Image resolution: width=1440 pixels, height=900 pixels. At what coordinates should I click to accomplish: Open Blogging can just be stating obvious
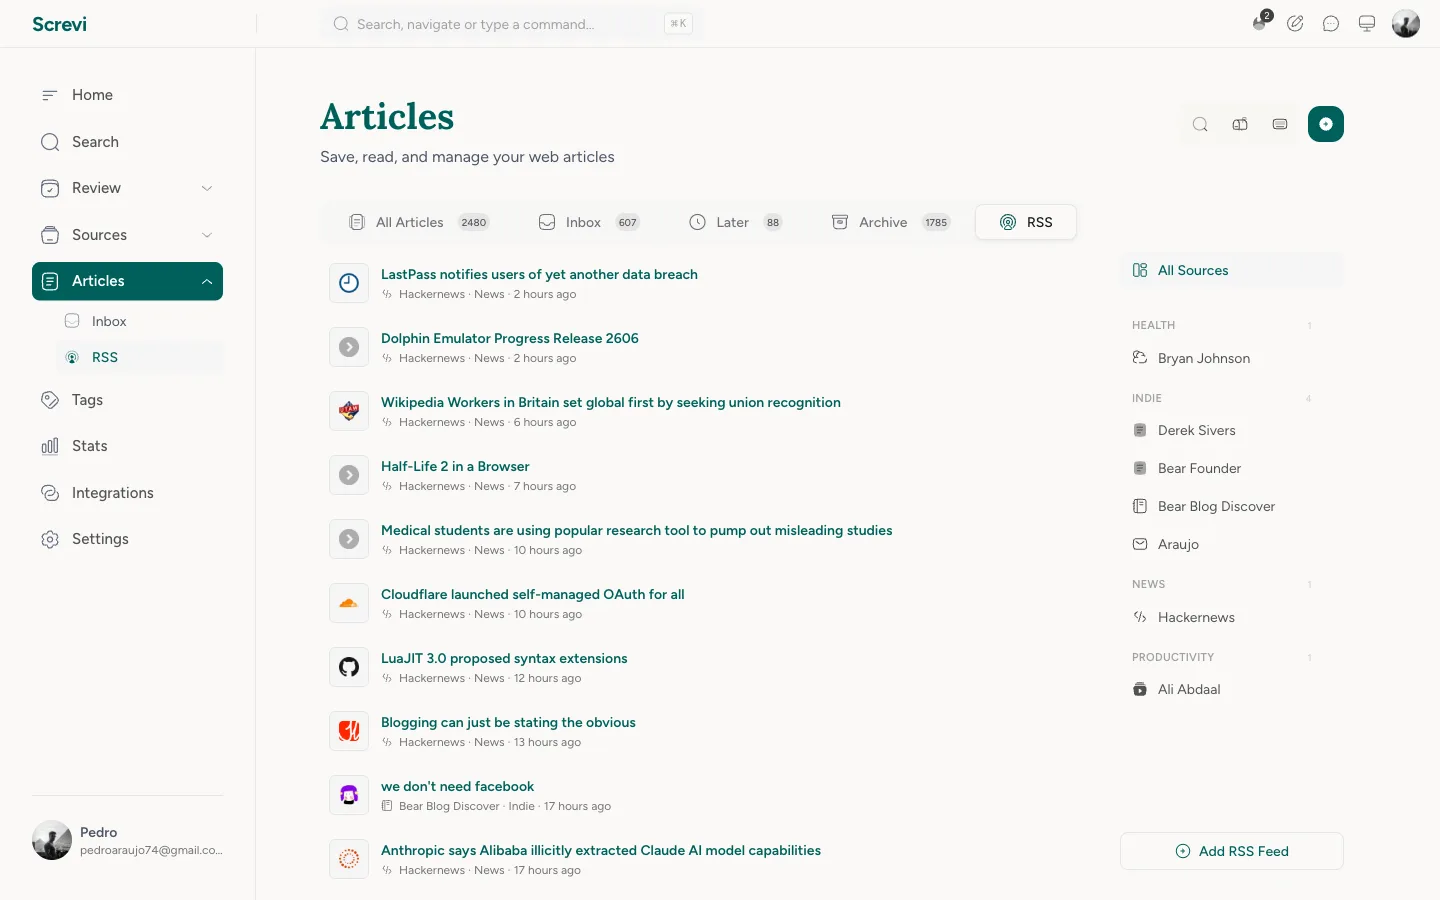coord(508,722)
